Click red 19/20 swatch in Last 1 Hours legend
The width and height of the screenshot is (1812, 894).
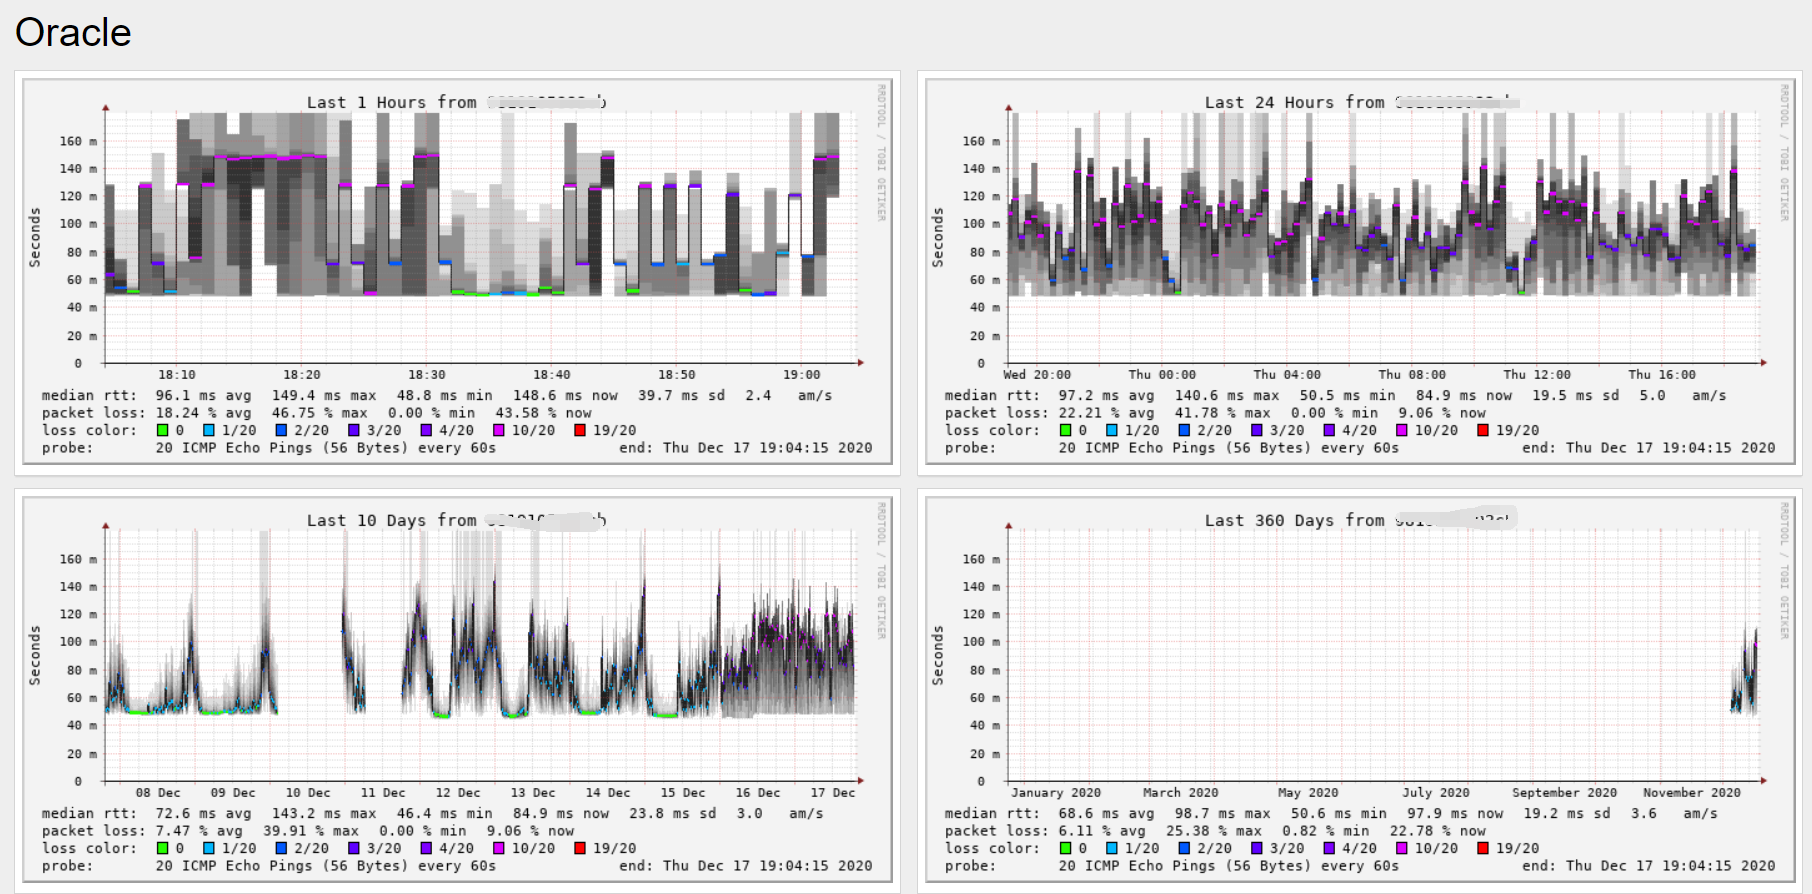579,430
